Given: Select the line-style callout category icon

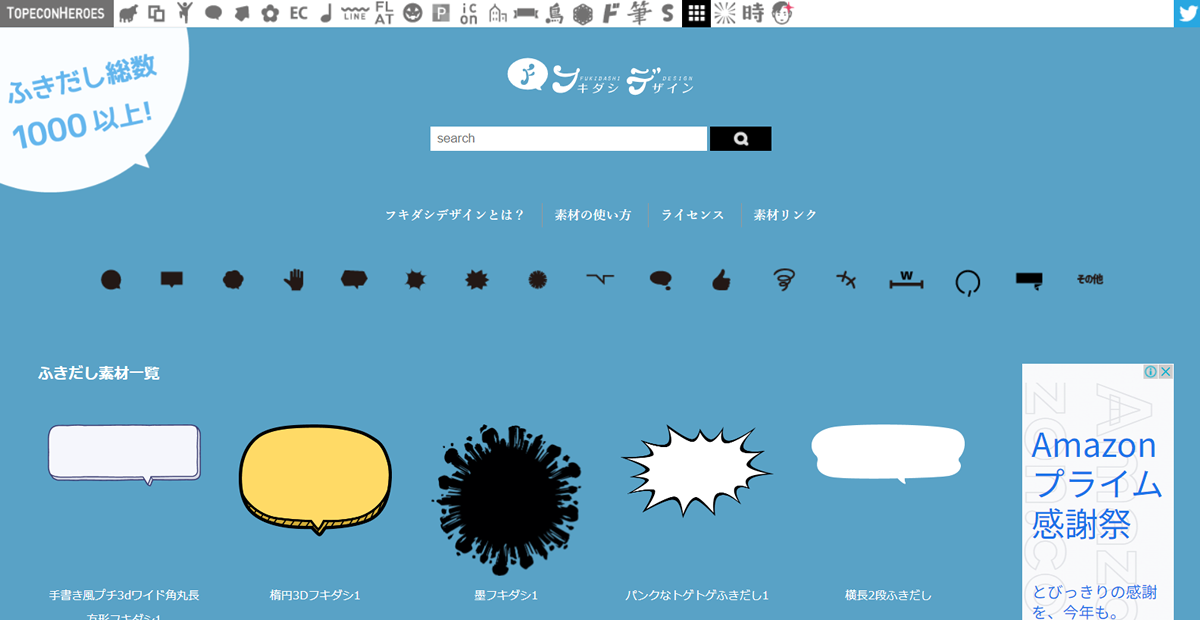Looking at the screenshot, I should click(x=600, y=278).
